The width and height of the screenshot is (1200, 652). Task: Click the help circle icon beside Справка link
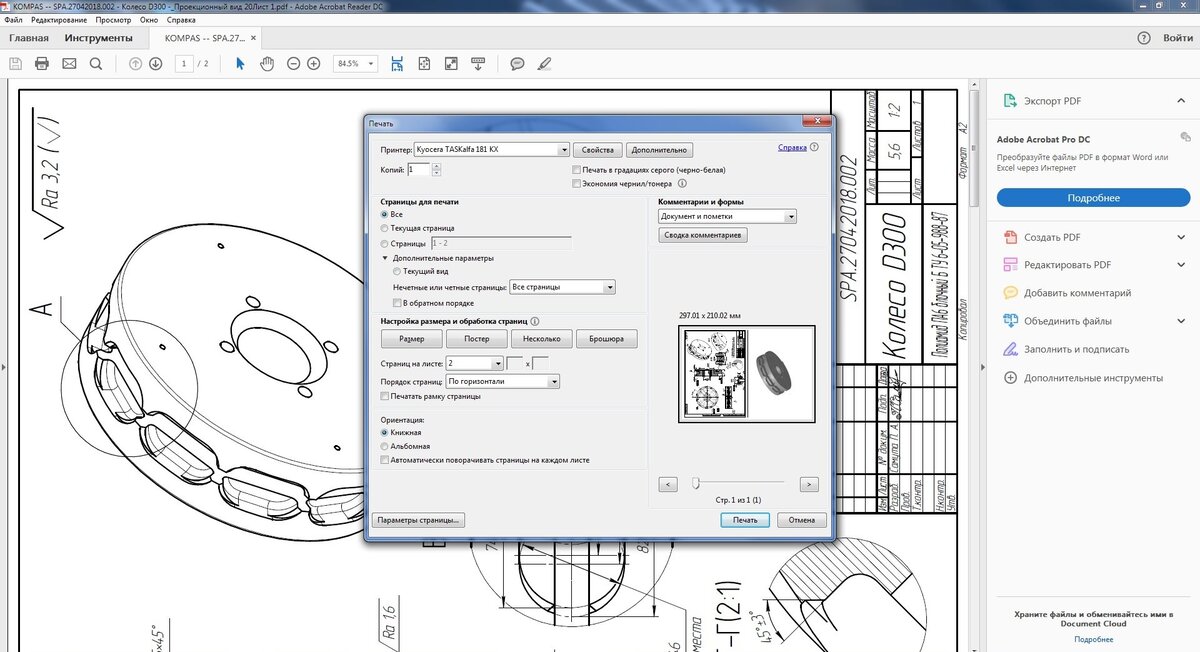coord(814,147)
